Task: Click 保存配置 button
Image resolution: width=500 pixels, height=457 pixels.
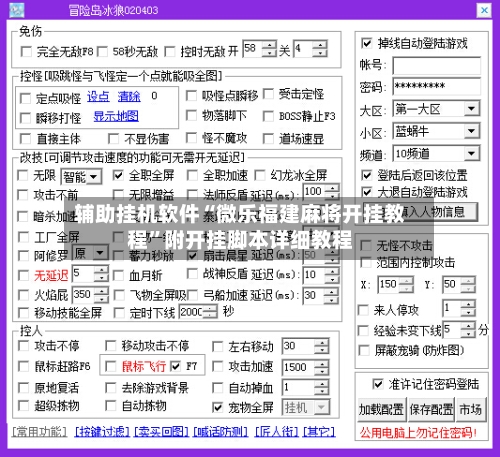Action: click(x=431, y=409)
